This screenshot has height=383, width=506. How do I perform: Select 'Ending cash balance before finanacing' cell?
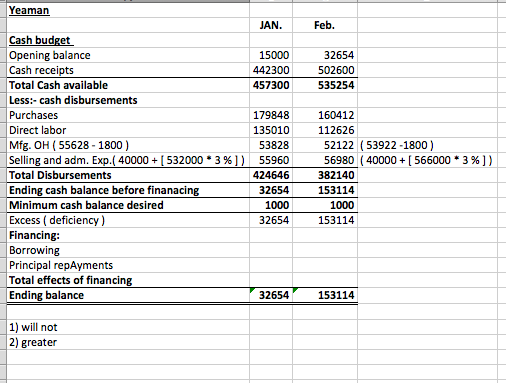click(128, 190)
